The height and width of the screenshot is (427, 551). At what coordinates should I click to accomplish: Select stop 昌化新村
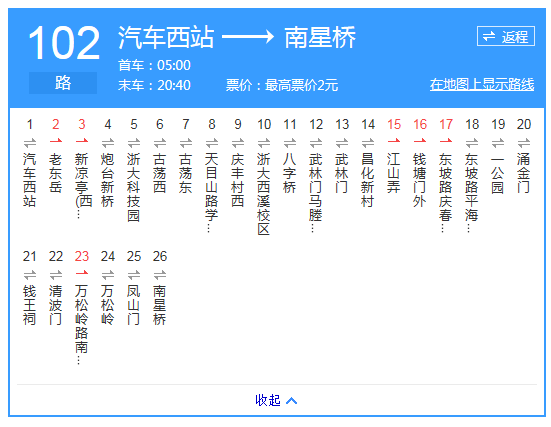[368, 180]
